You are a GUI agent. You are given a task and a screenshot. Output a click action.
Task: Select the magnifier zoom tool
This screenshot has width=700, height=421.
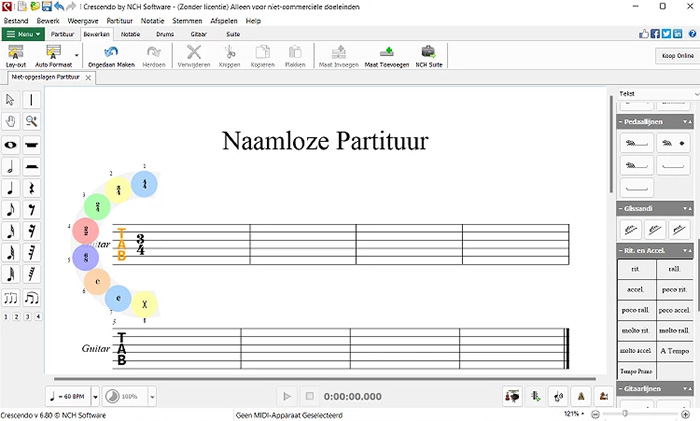31,121
